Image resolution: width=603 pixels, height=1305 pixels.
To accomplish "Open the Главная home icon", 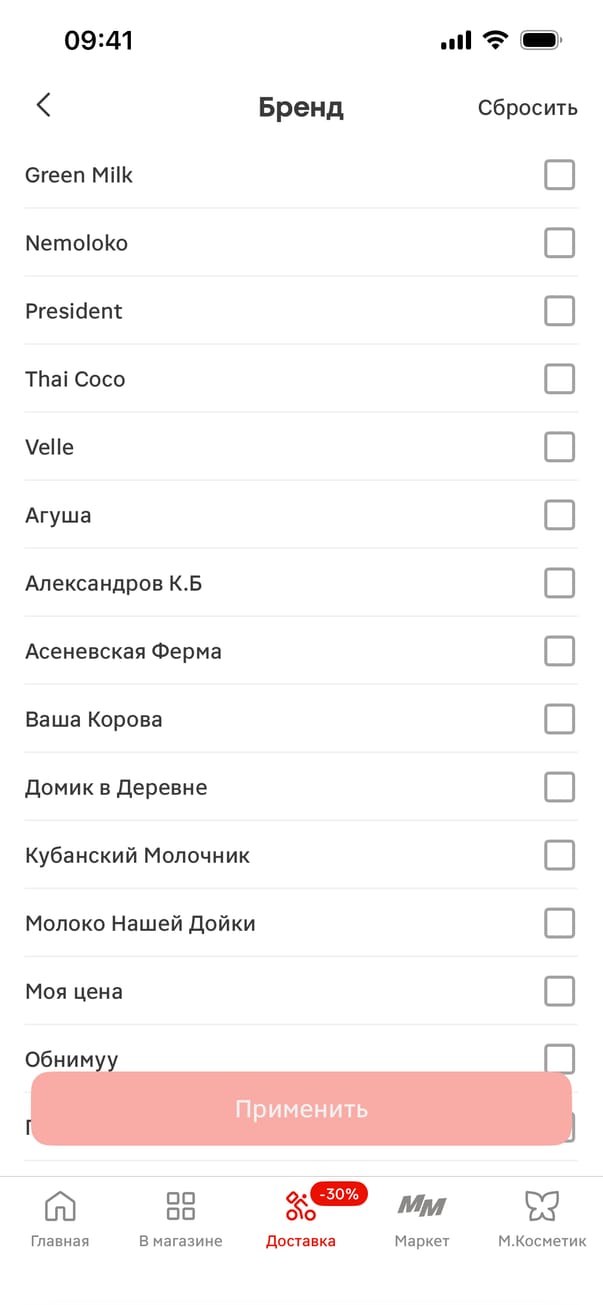I will (60, 1206).
